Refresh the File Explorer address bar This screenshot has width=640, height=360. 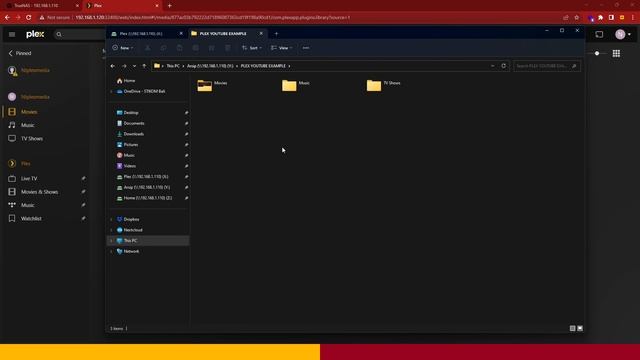[503, 66]
